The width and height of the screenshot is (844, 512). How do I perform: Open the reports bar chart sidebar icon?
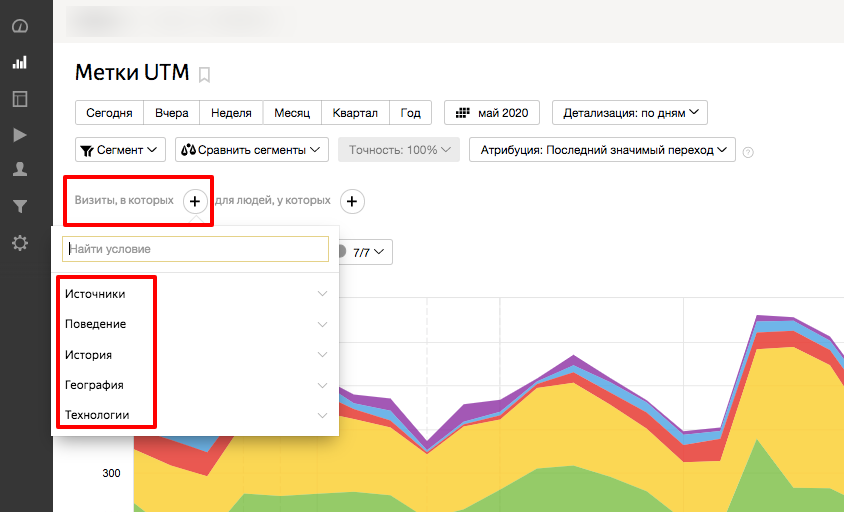19,62
